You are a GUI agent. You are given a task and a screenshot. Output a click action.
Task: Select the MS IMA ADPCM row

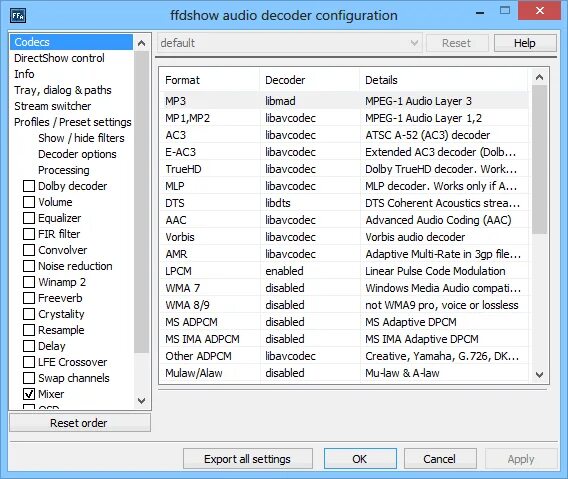pos(344,339)
